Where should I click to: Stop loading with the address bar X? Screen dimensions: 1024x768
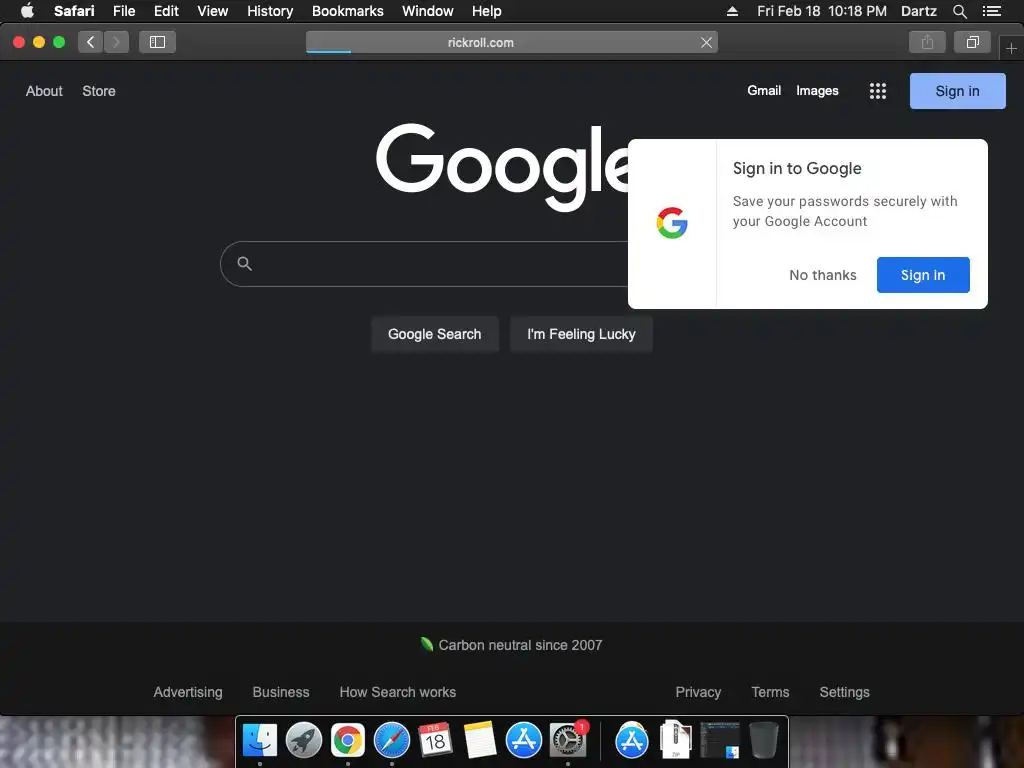tap(706, 42)
